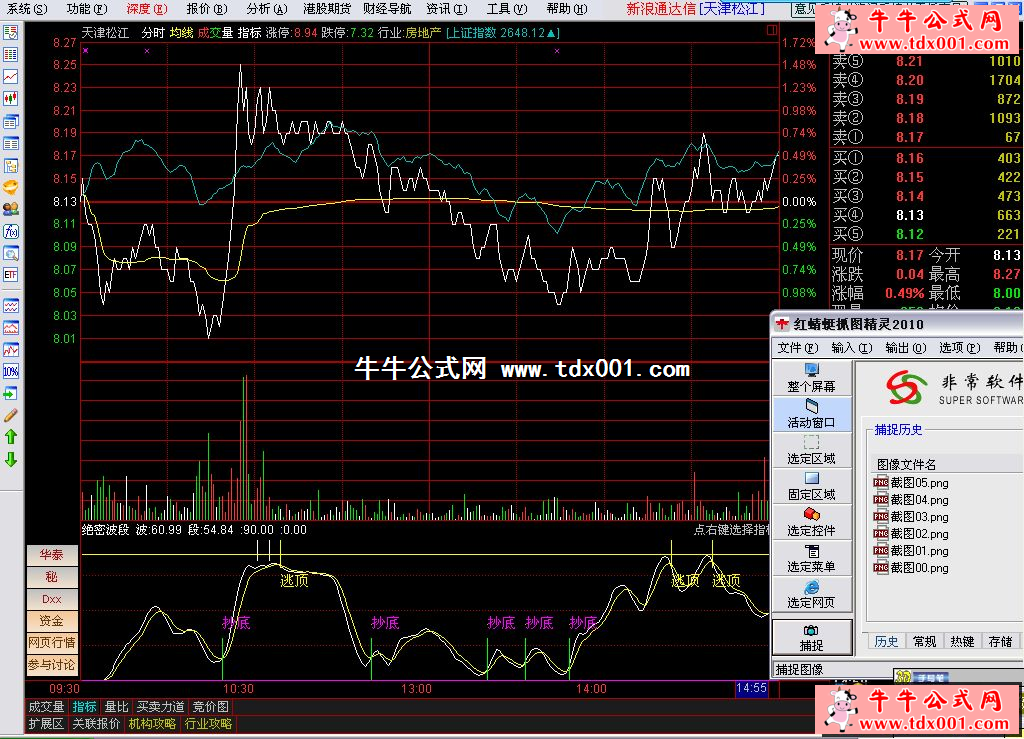Screen dimensions: 1024x739
Task: Click the 10% icon in left sidebar
Action: 10,371
